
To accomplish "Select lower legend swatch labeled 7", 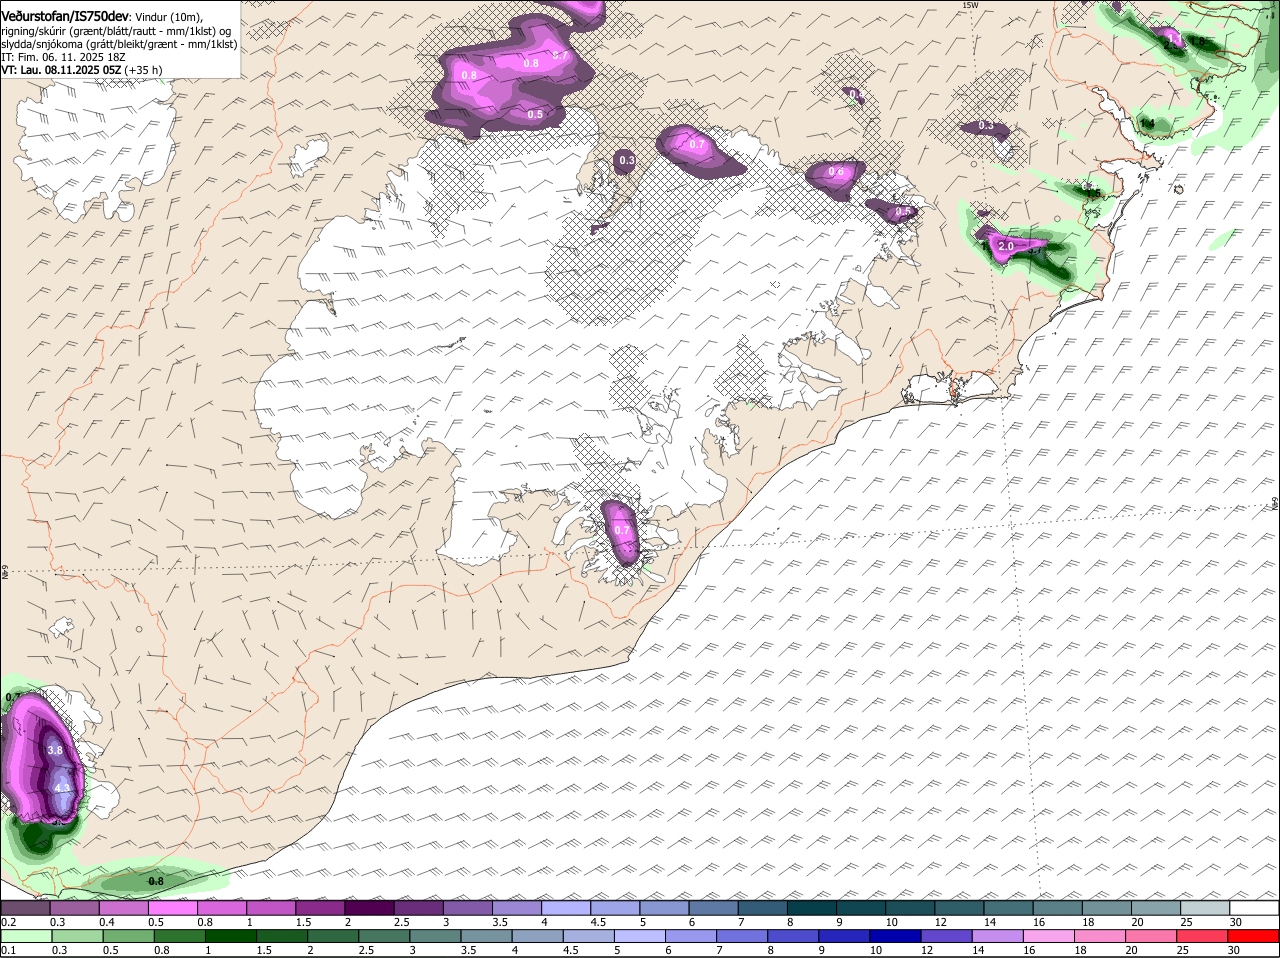I will pyautogui.click(x=743, y=937).
